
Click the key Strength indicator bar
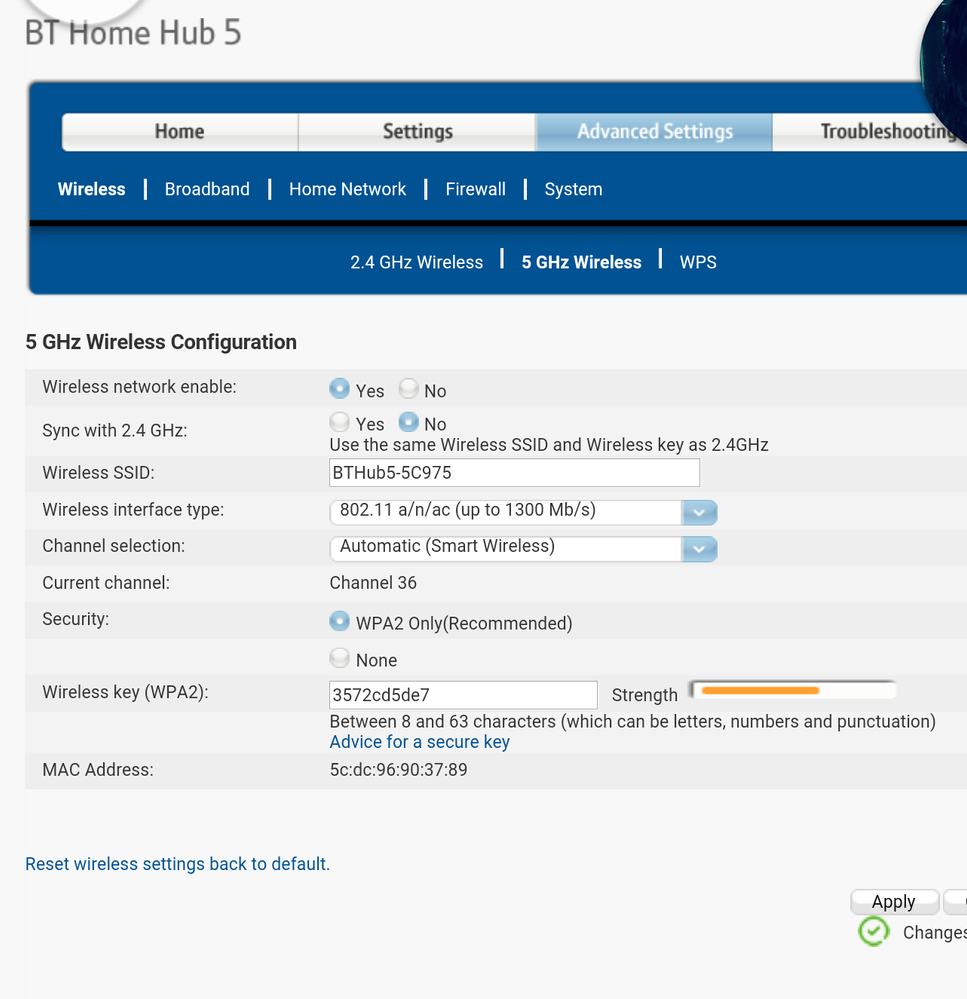coord(793,691)
